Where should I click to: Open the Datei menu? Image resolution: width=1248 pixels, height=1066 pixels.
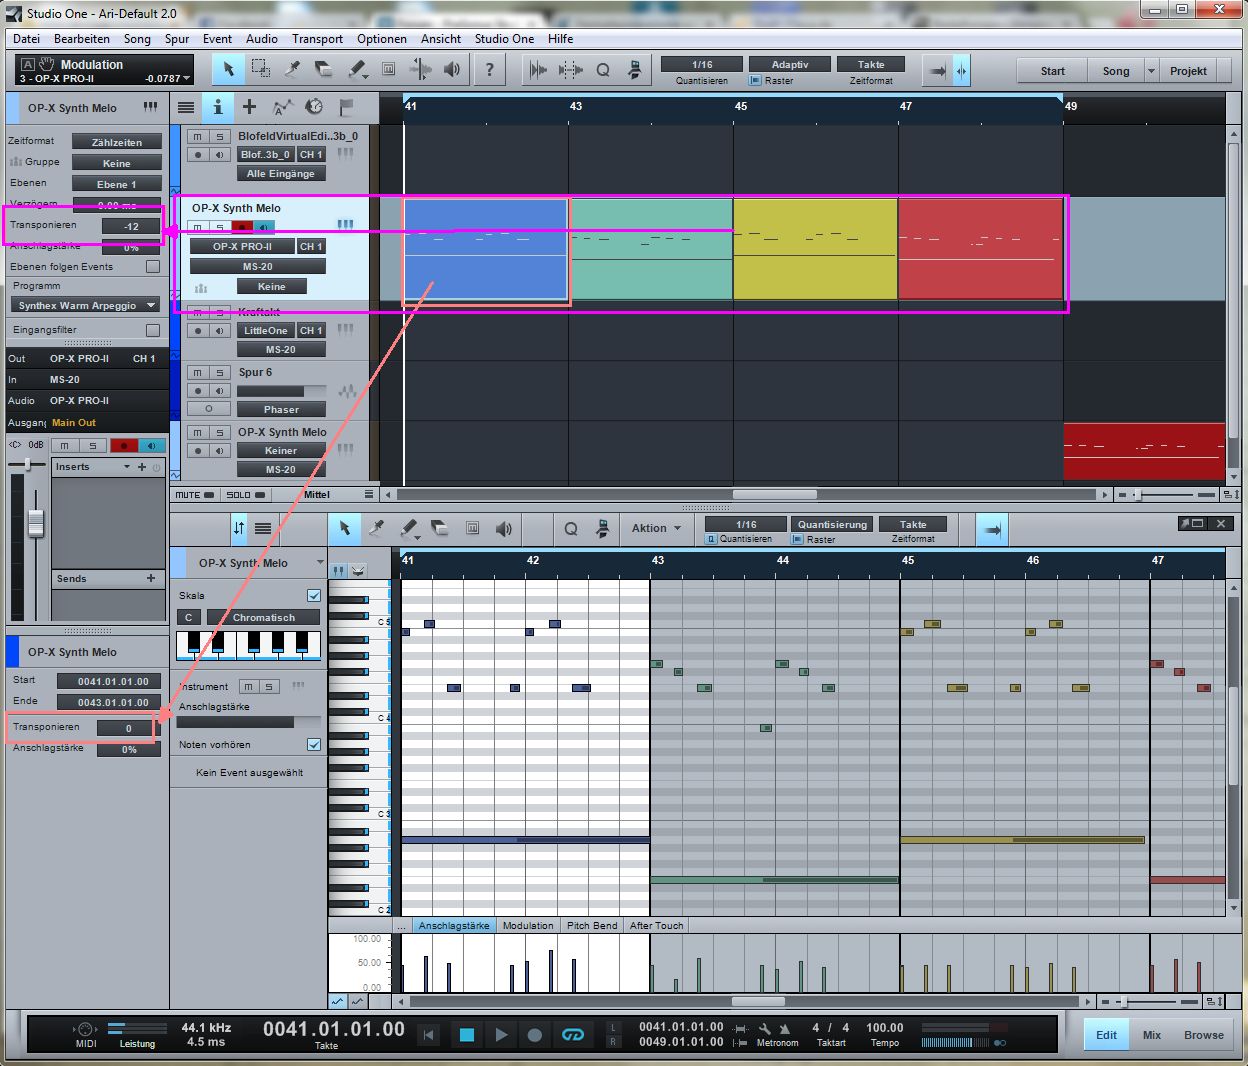27,39
